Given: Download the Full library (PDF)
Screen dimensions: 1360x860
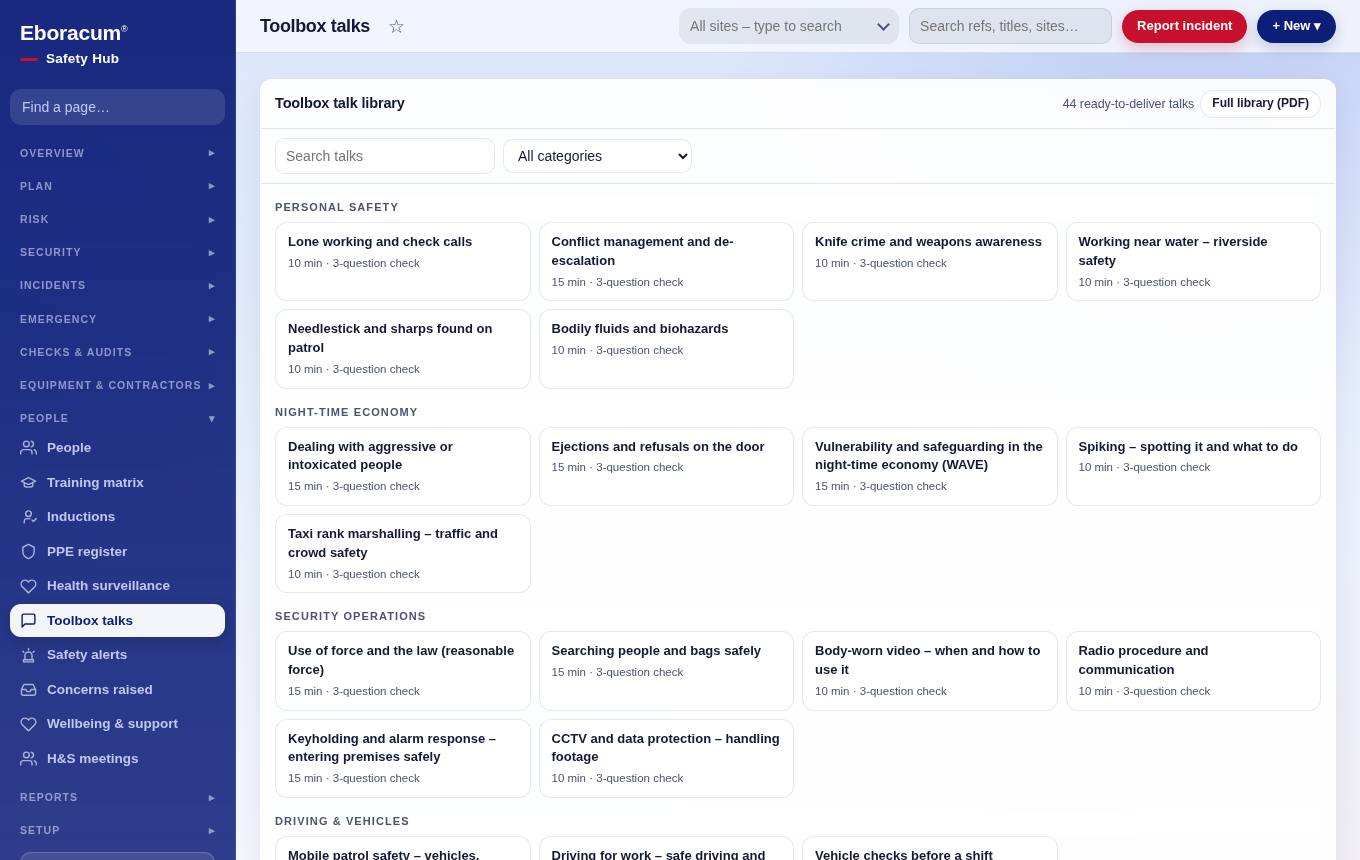Looking at the screenshot, I should coord(1260,104).
